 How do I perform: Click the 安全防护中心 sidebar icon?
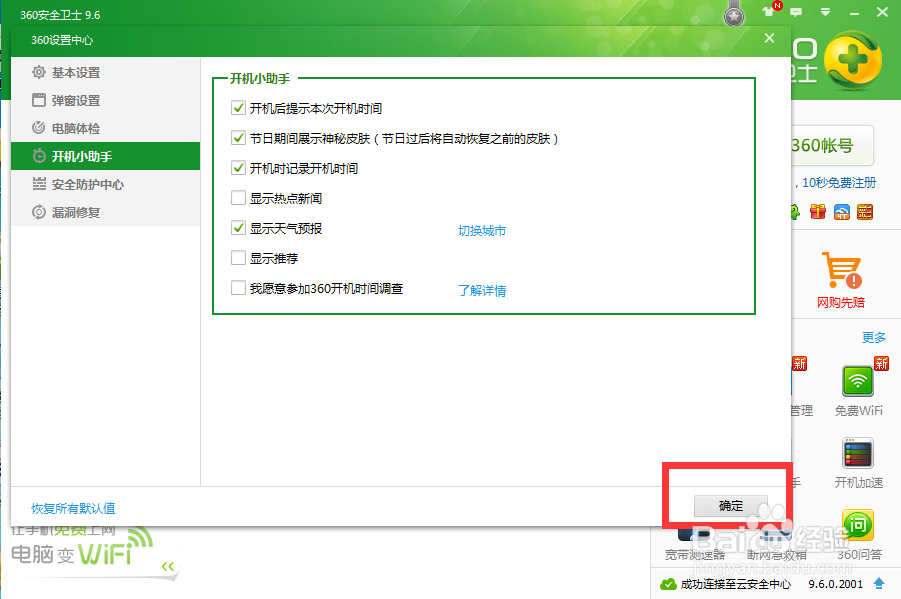tap(38, 184)
